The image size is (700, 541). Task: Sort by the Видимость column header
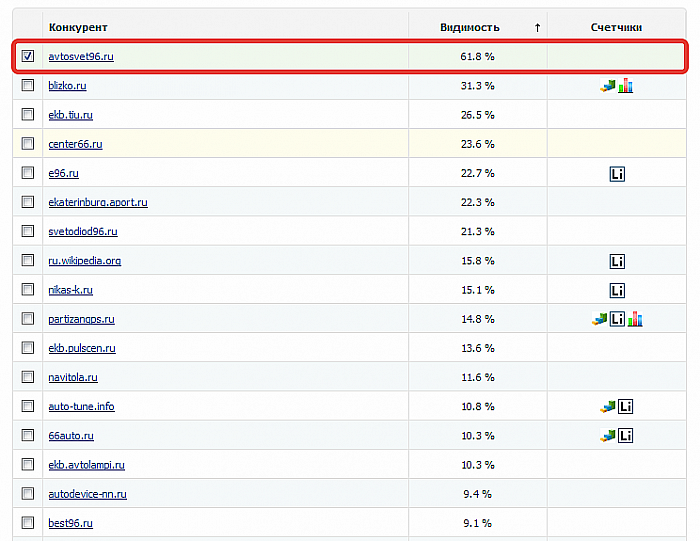tap(470, 27)
